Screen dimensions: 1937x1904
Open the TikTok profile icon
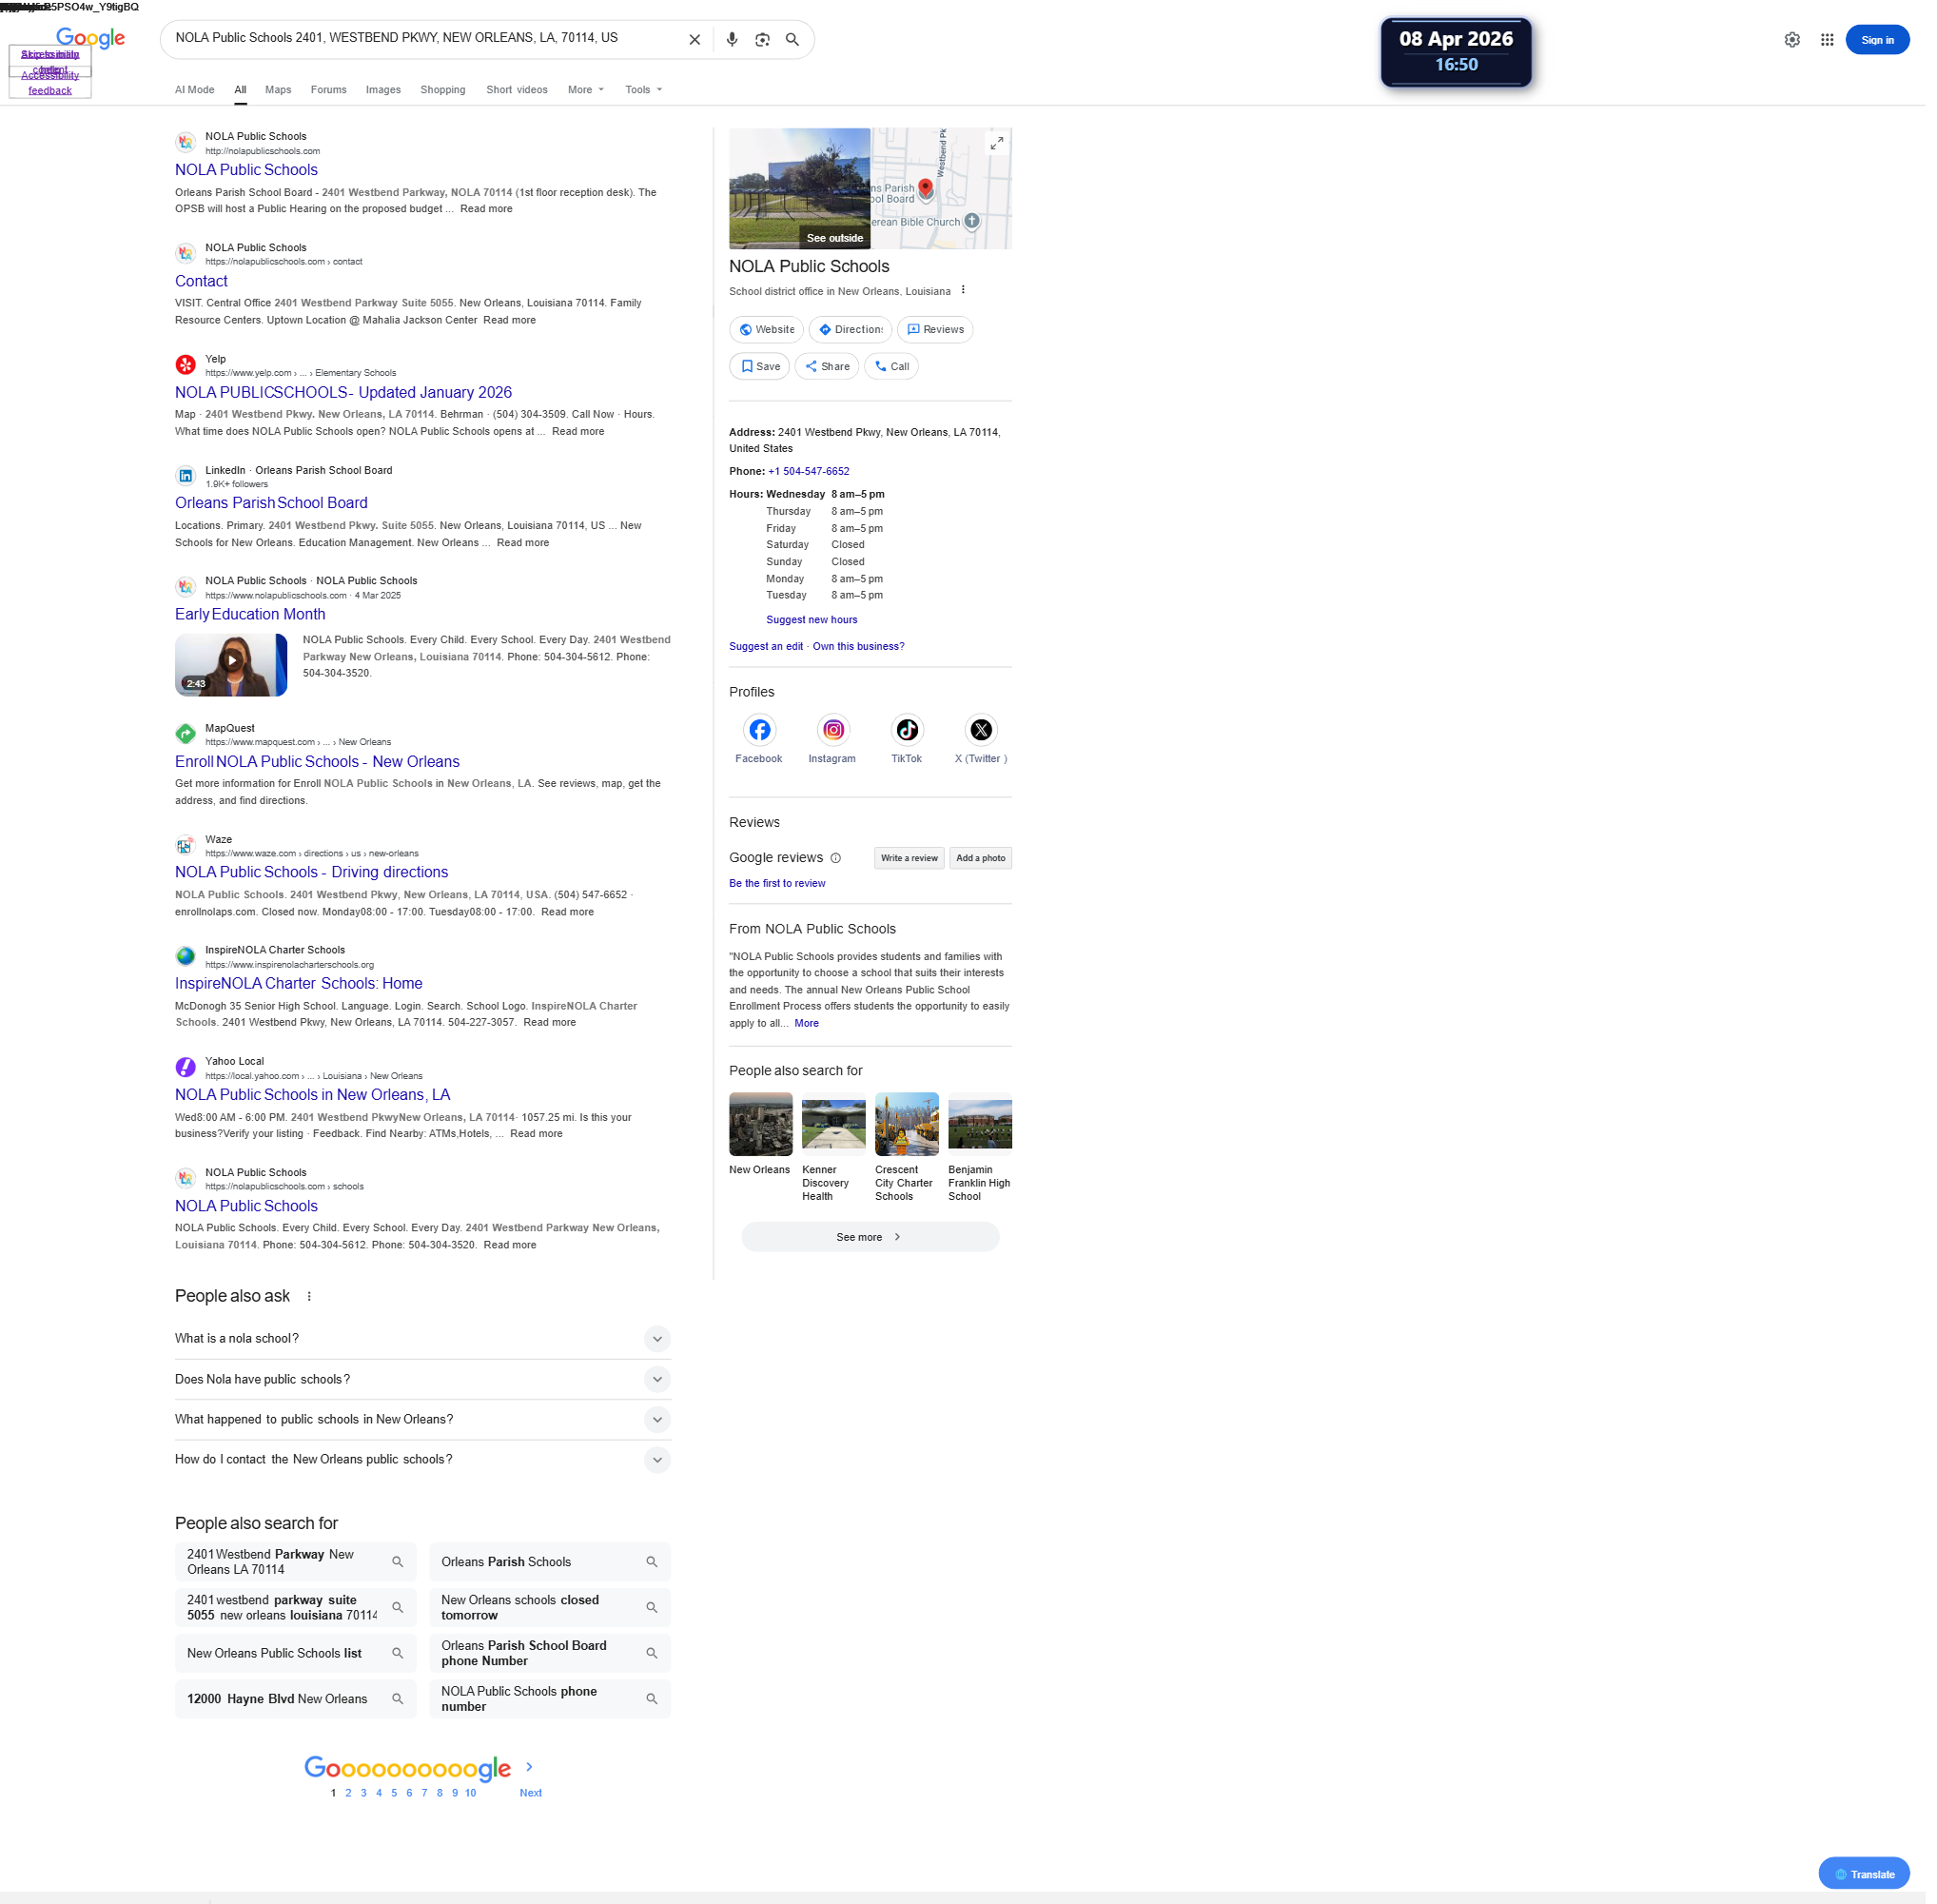click(x=906, y=730)
